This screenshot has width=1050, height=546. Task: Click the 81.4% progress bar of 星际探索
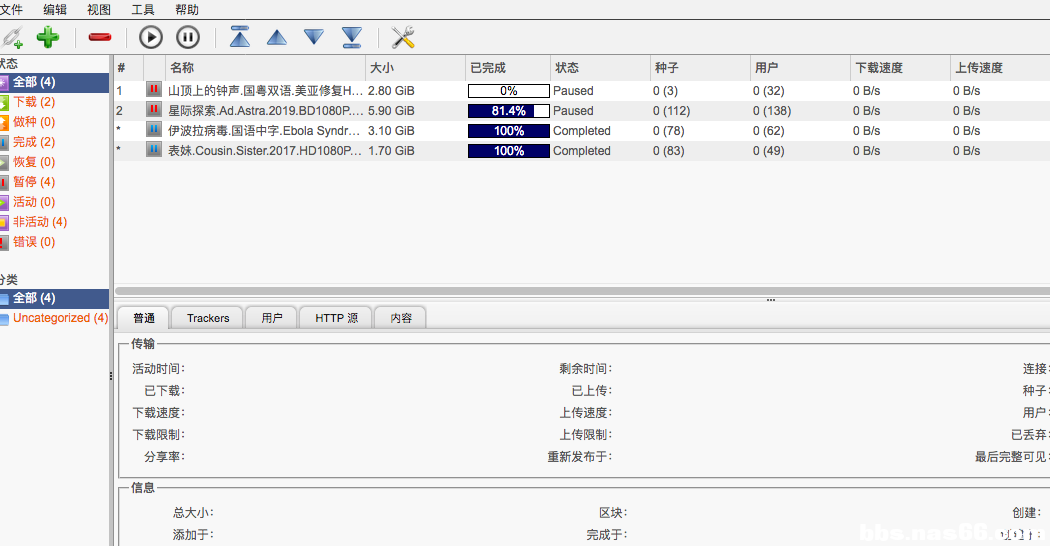(509, 111)
